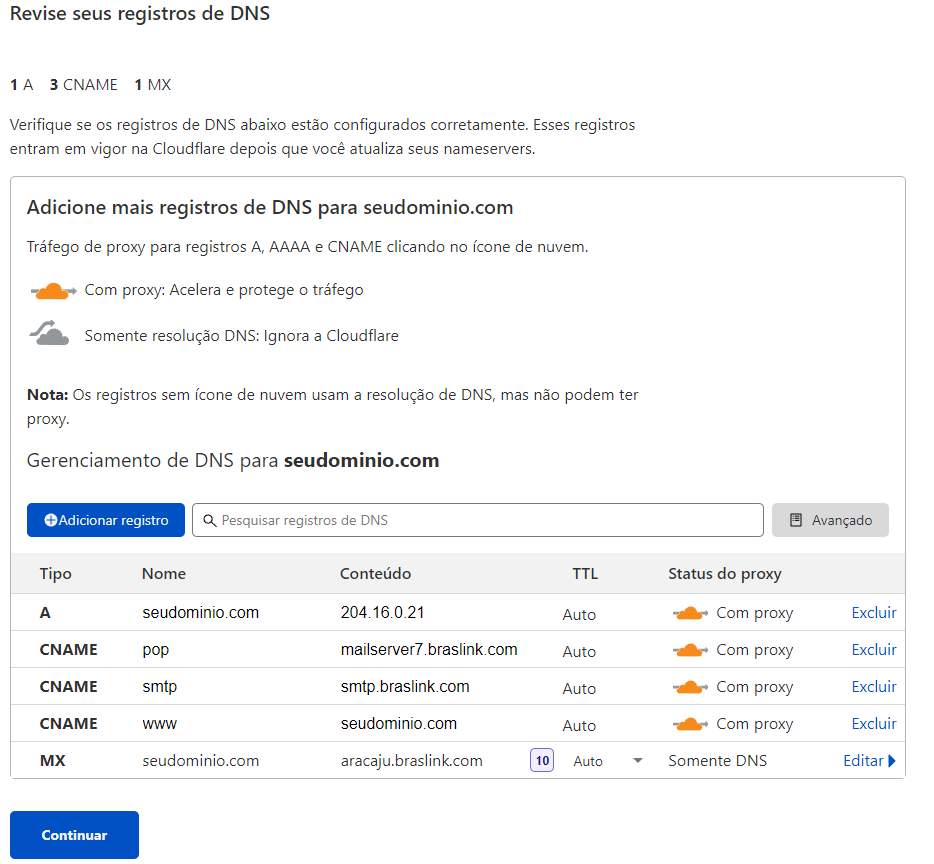Screen dimensions: 934x864
Task: Select mailserver7.braslink.com content cell
Action: coord(429,649)
